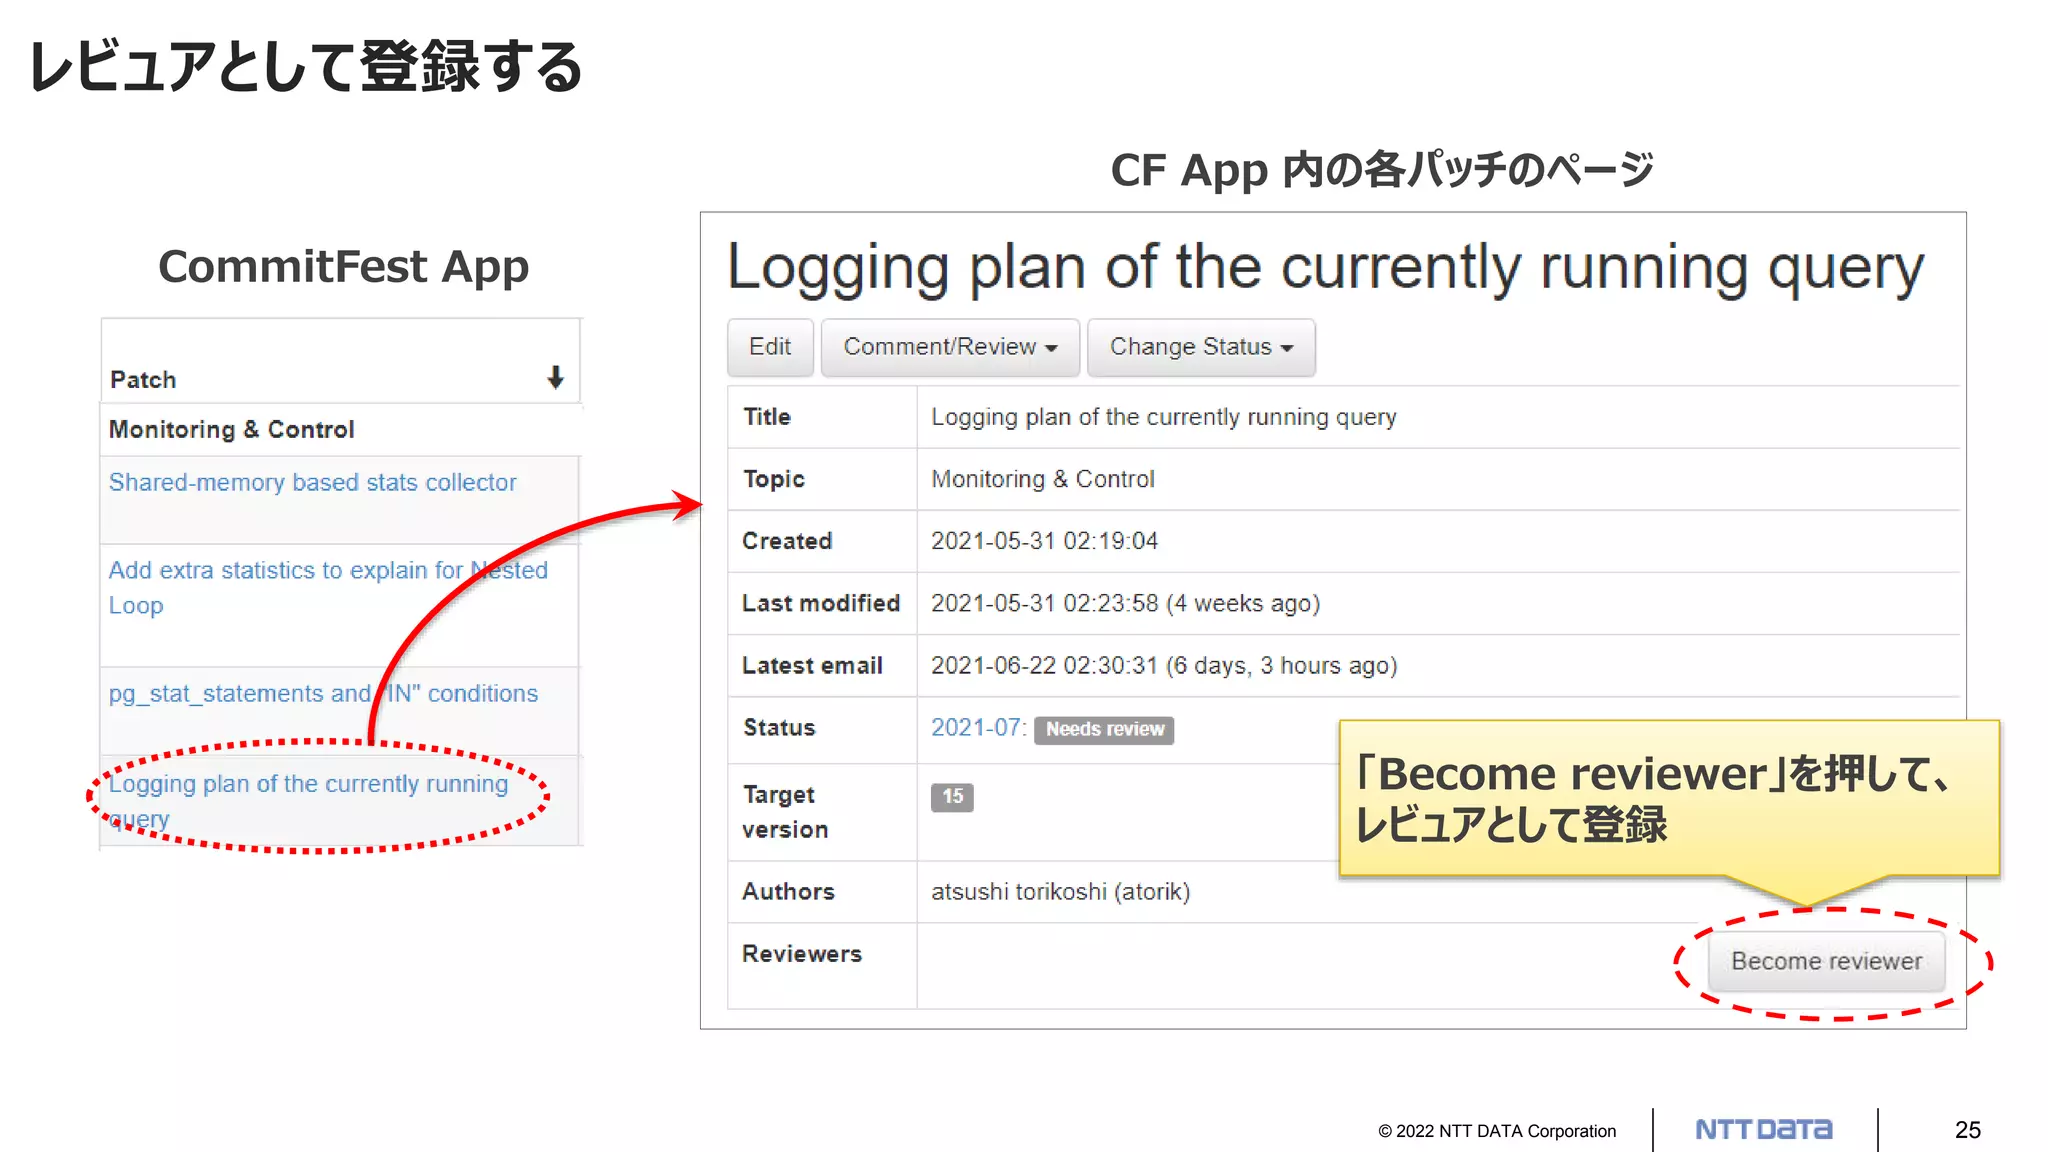
Task: Click the target version 15 badge
Action: 952,796
